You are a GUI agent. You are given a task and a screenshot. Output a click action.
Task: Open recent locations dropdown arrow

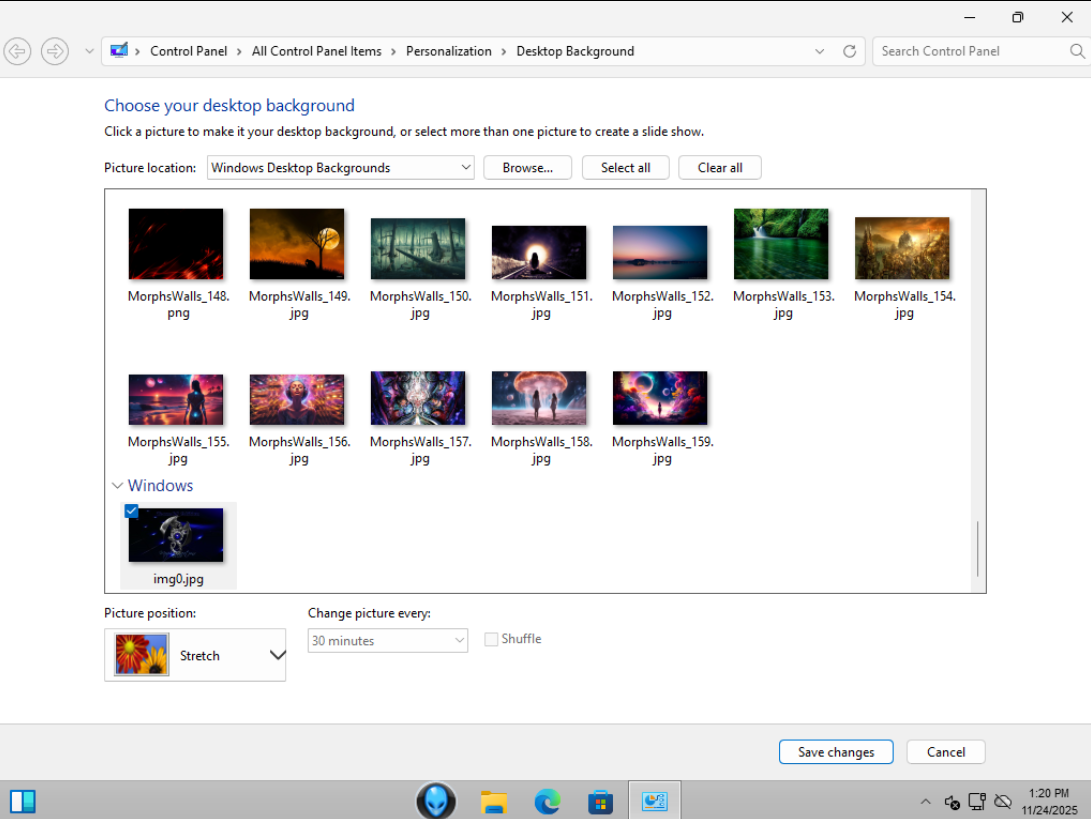[89, 51]
